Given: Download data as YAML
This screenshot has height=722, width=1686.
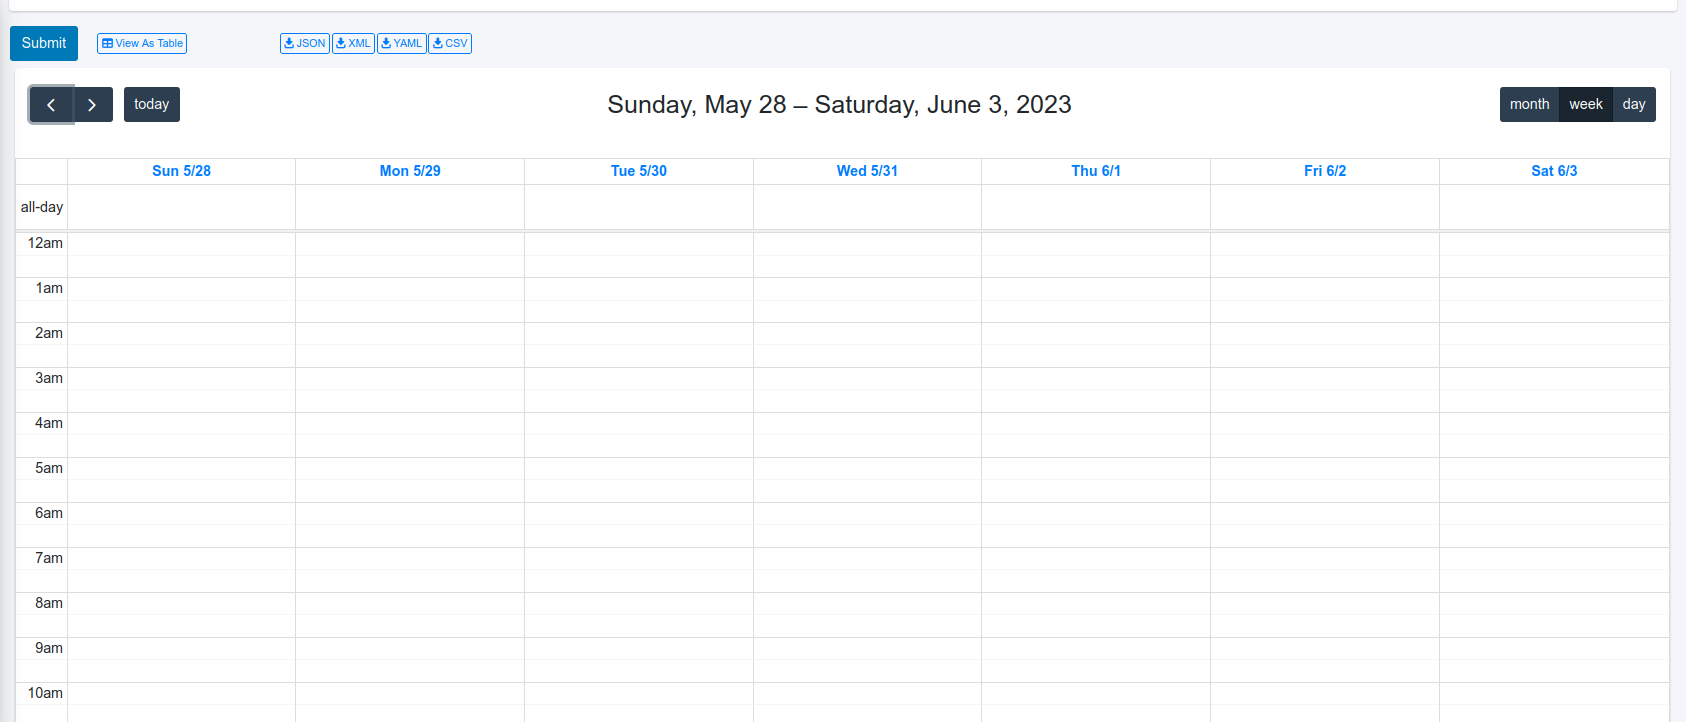Looking at the screenshot, I should pos(402,43).
